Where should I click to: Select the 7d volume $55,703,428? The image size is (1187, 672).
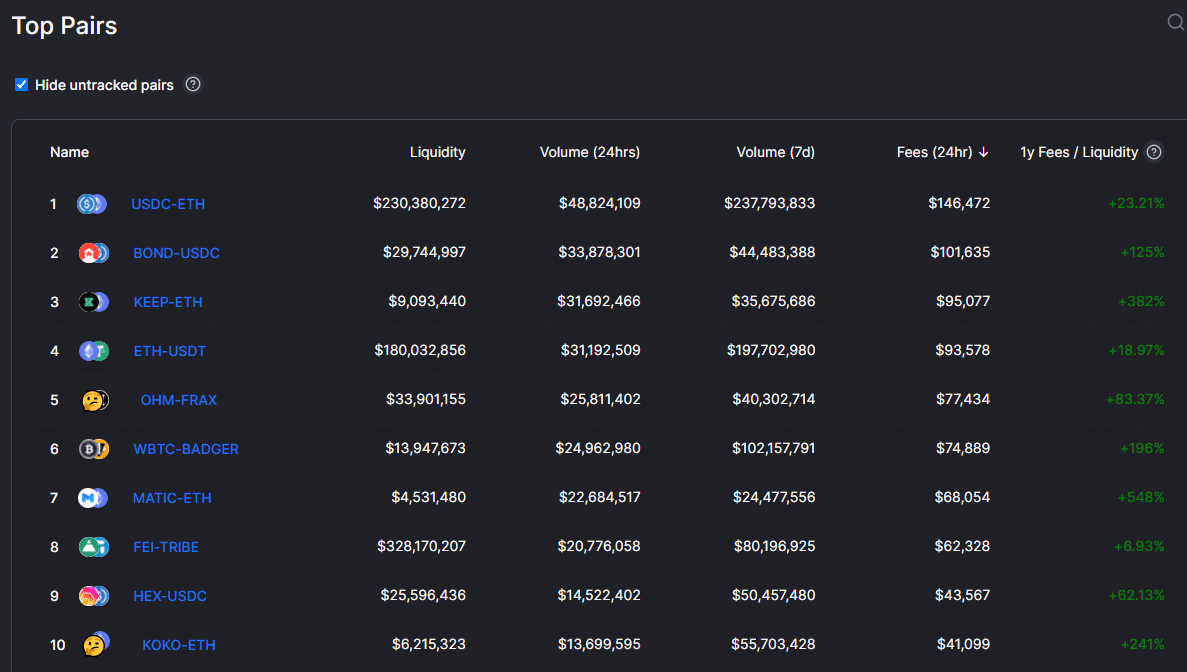(773, 645)
